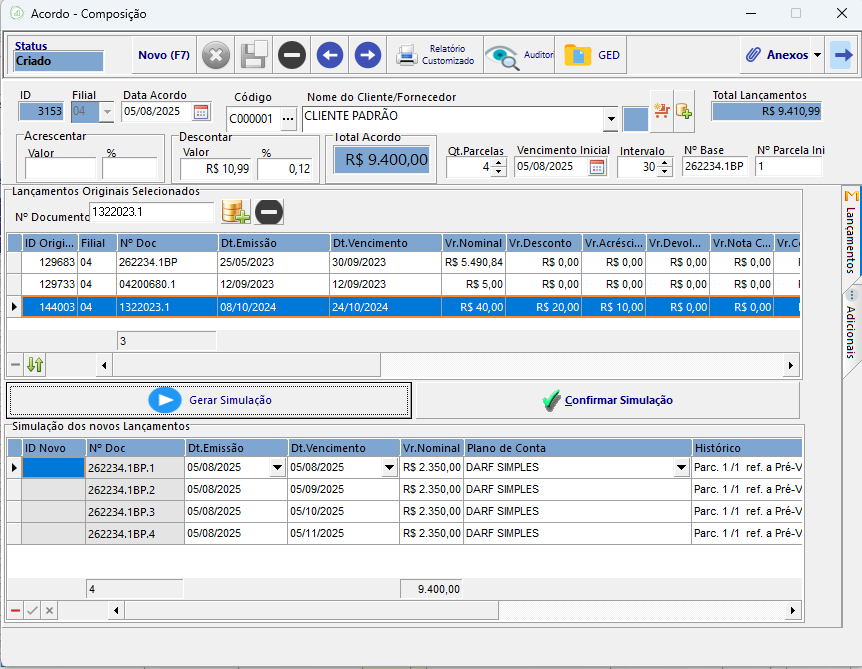The image size is (862, 669).
Task: Click the Acrescentar Valor field
Action: point(60,169)
